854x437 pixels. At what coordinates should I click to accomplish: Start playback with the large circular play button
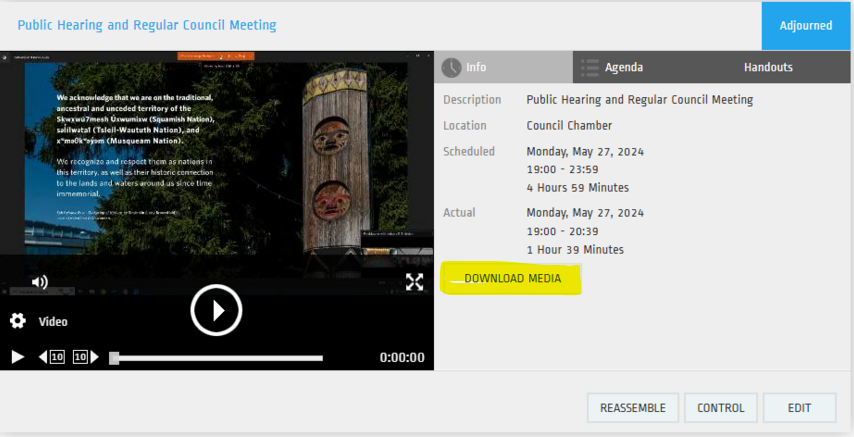pos(216,310)
